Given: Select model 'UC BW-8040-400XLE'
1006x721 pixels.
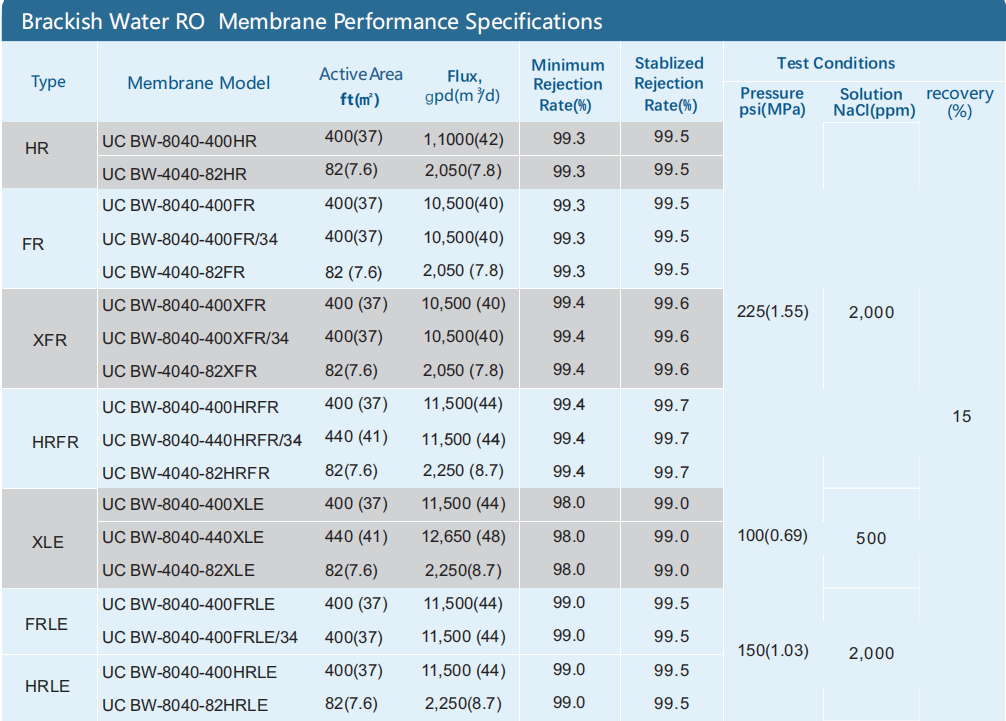Looking at the screenshot, I should coord(182,505).
